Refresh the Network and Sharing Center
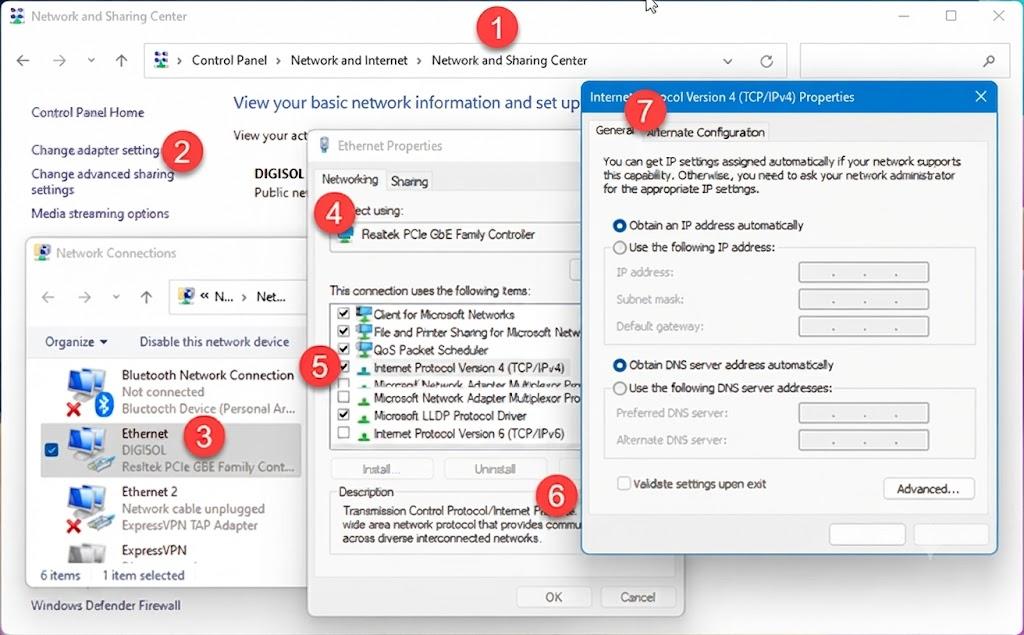 coord(767,61)
